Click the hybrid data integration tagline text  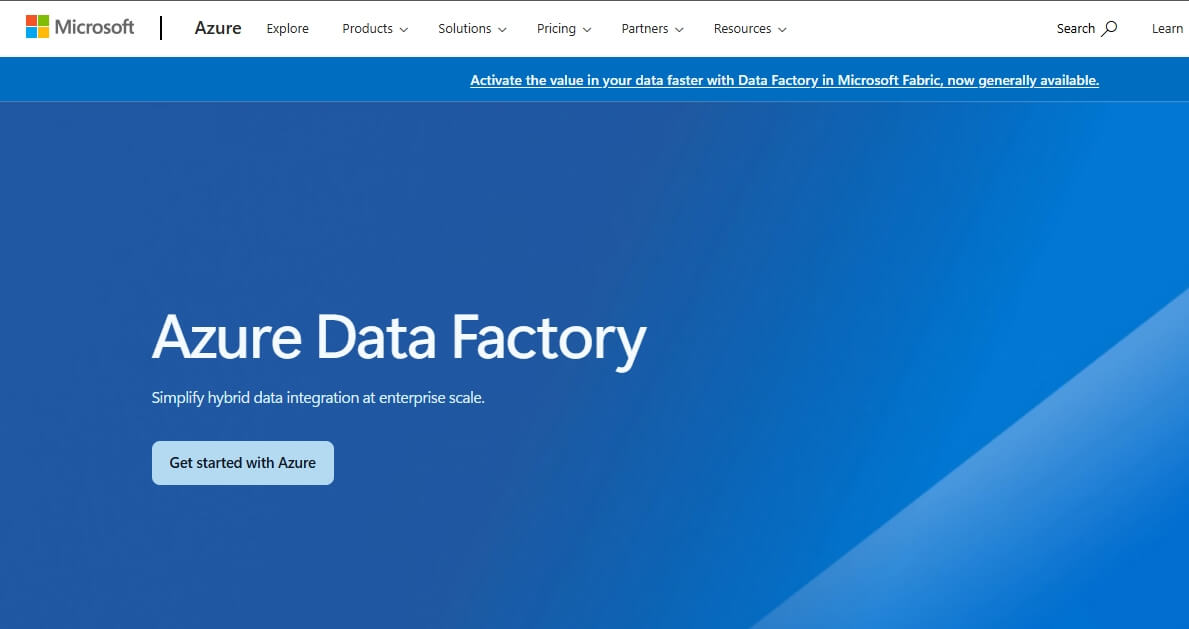(x=317, y=396)
